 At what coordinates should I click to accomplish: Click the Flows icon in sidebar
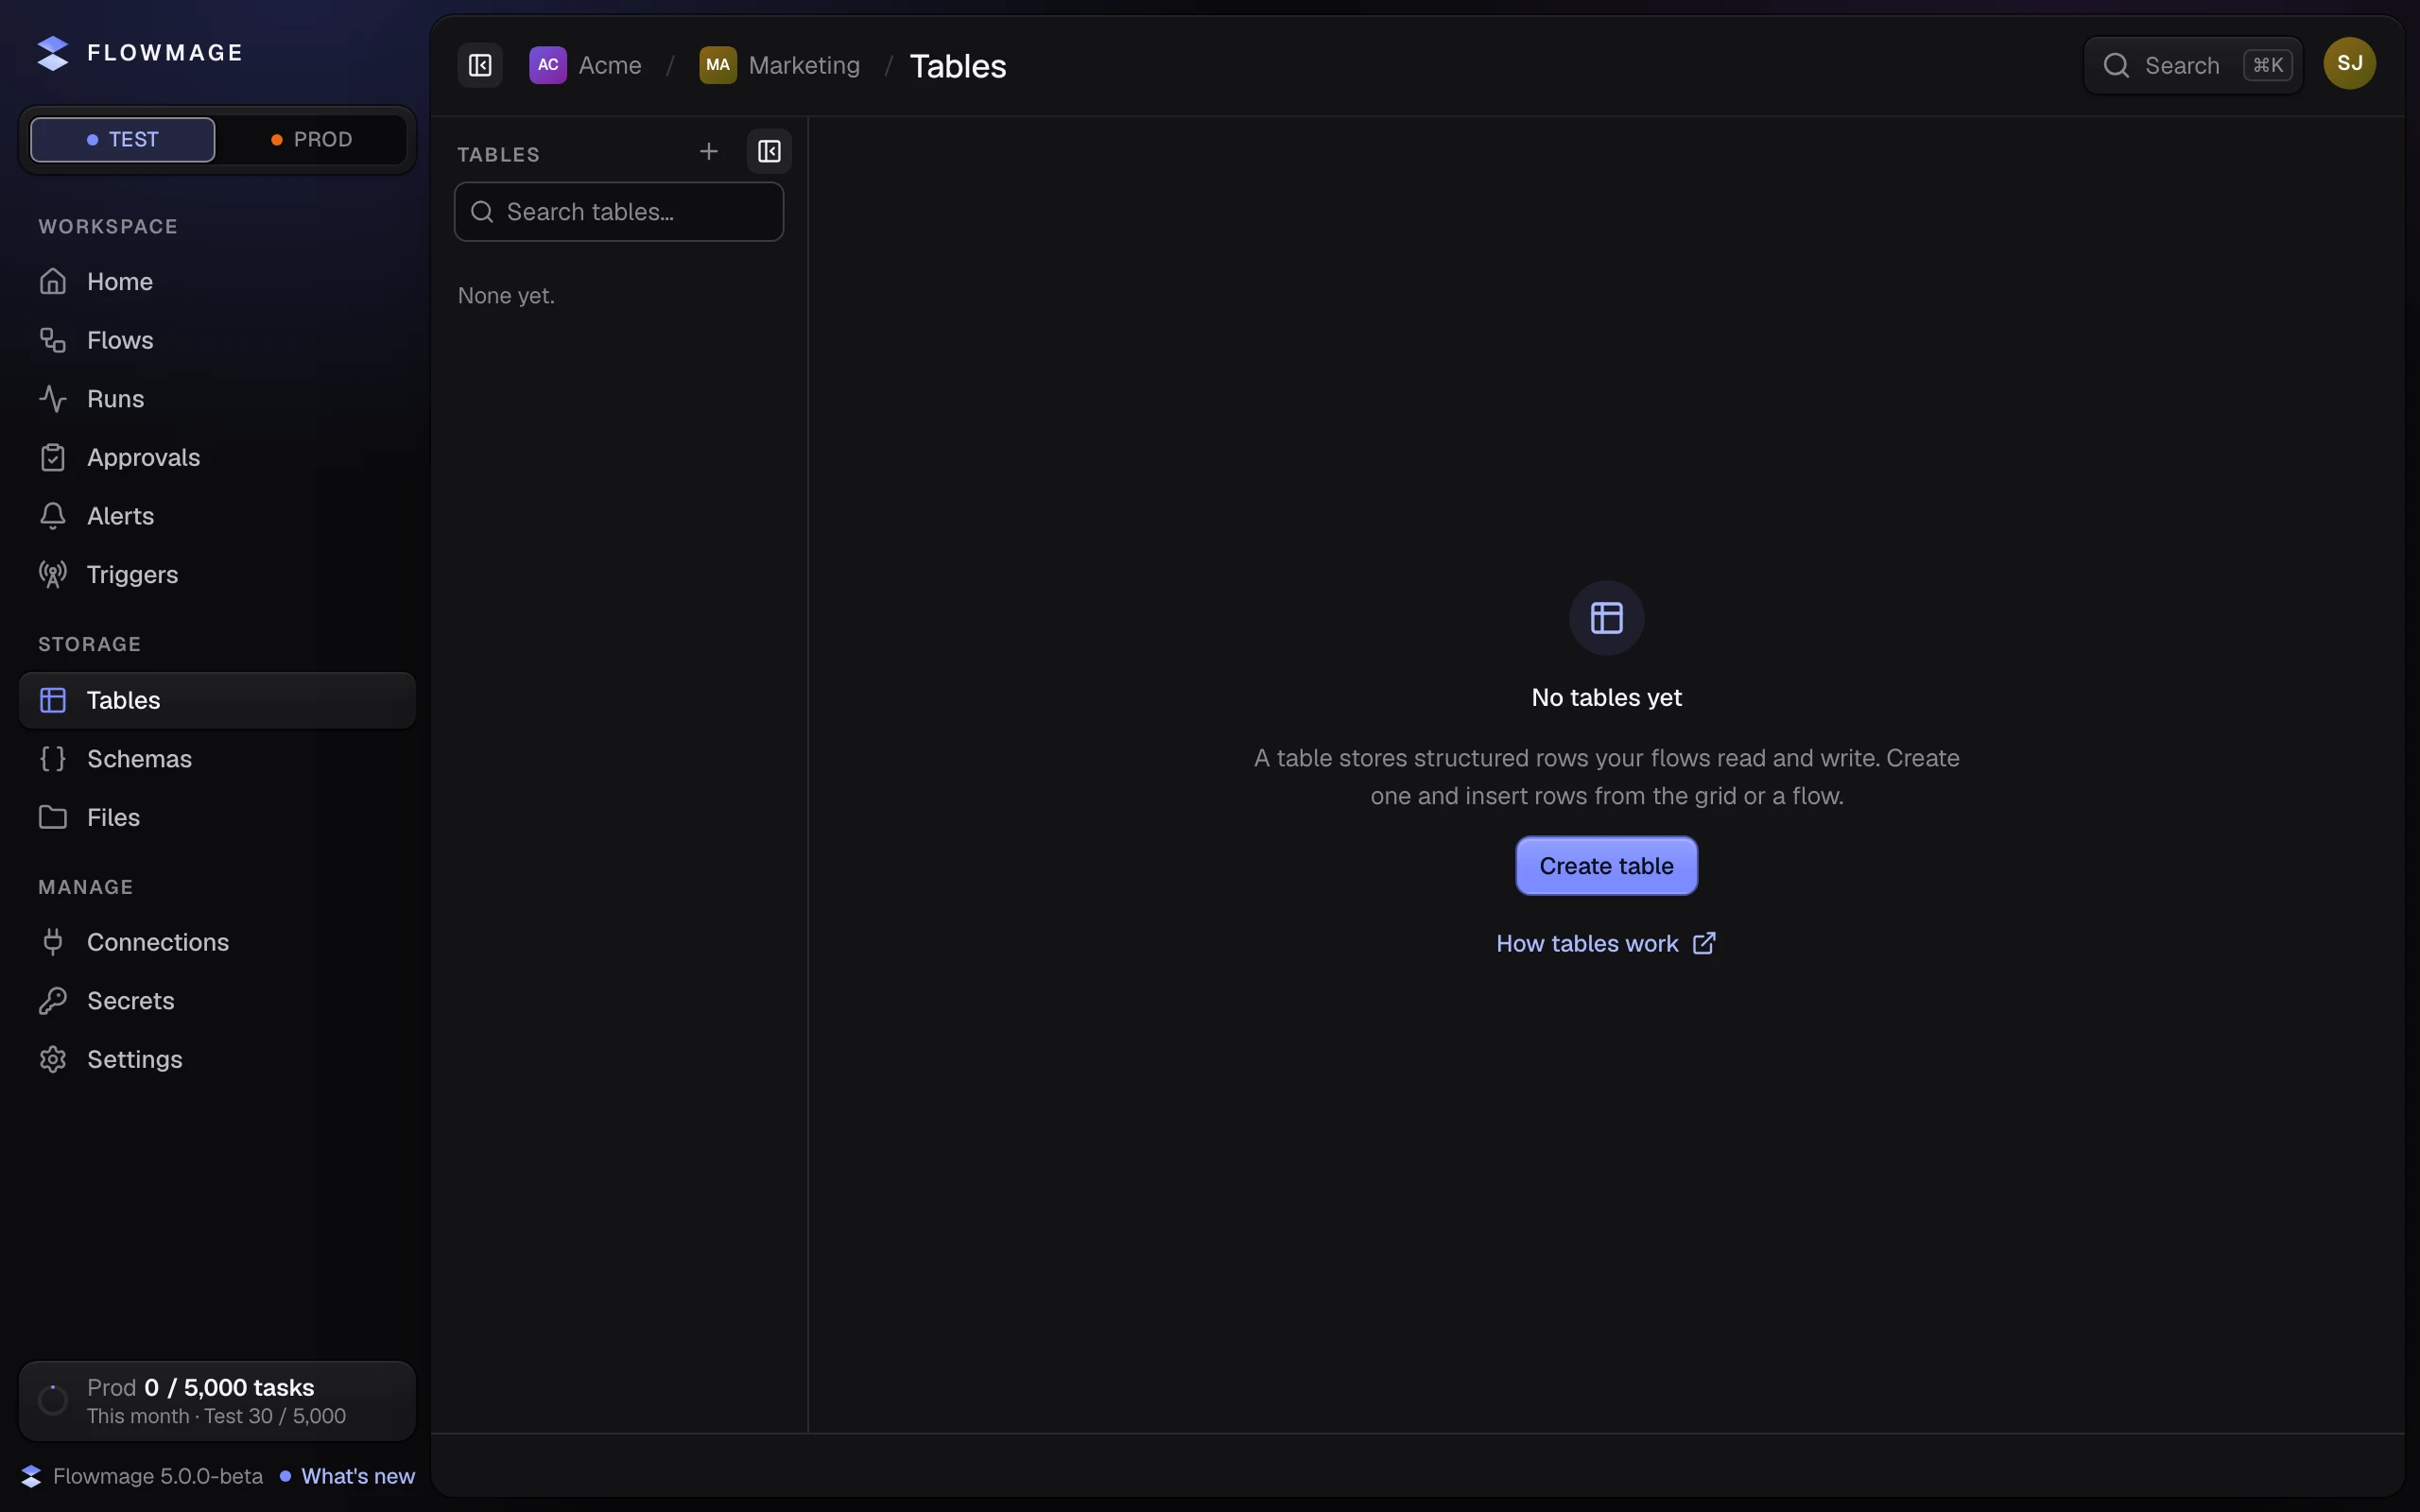(x=53, y=340)
